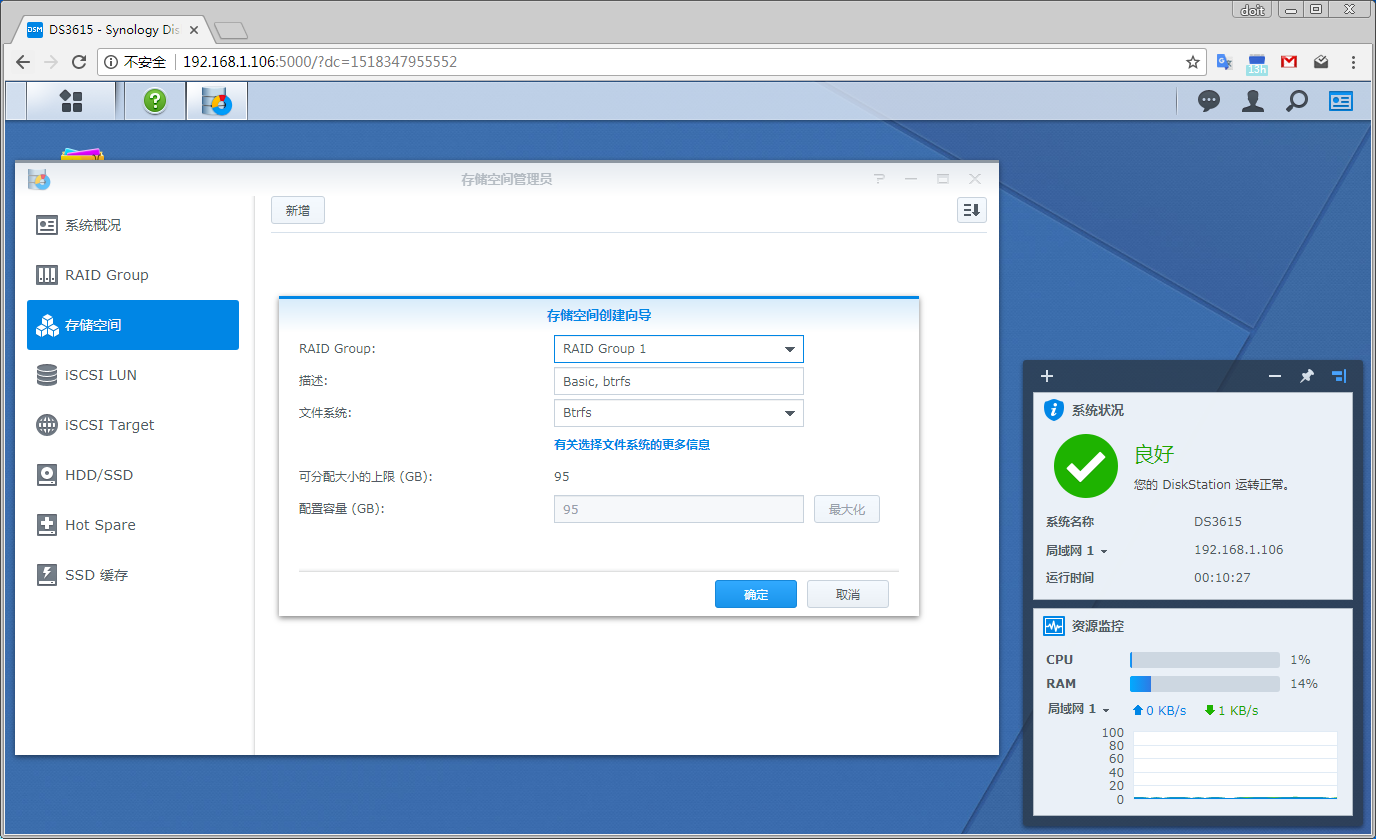Image resolution: width=1376 pixels, height=839 pixels.
Task: Expand the 局域网 1 selector in system status
Action: click(1076, 551)
